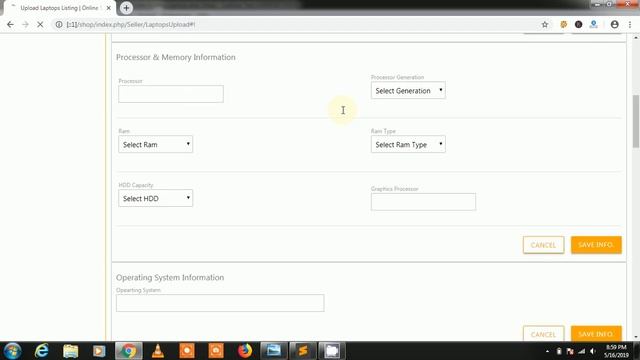Expand the Select Ram Type dropdown
This screenshot has height=360, width=640.
[408, 144]
